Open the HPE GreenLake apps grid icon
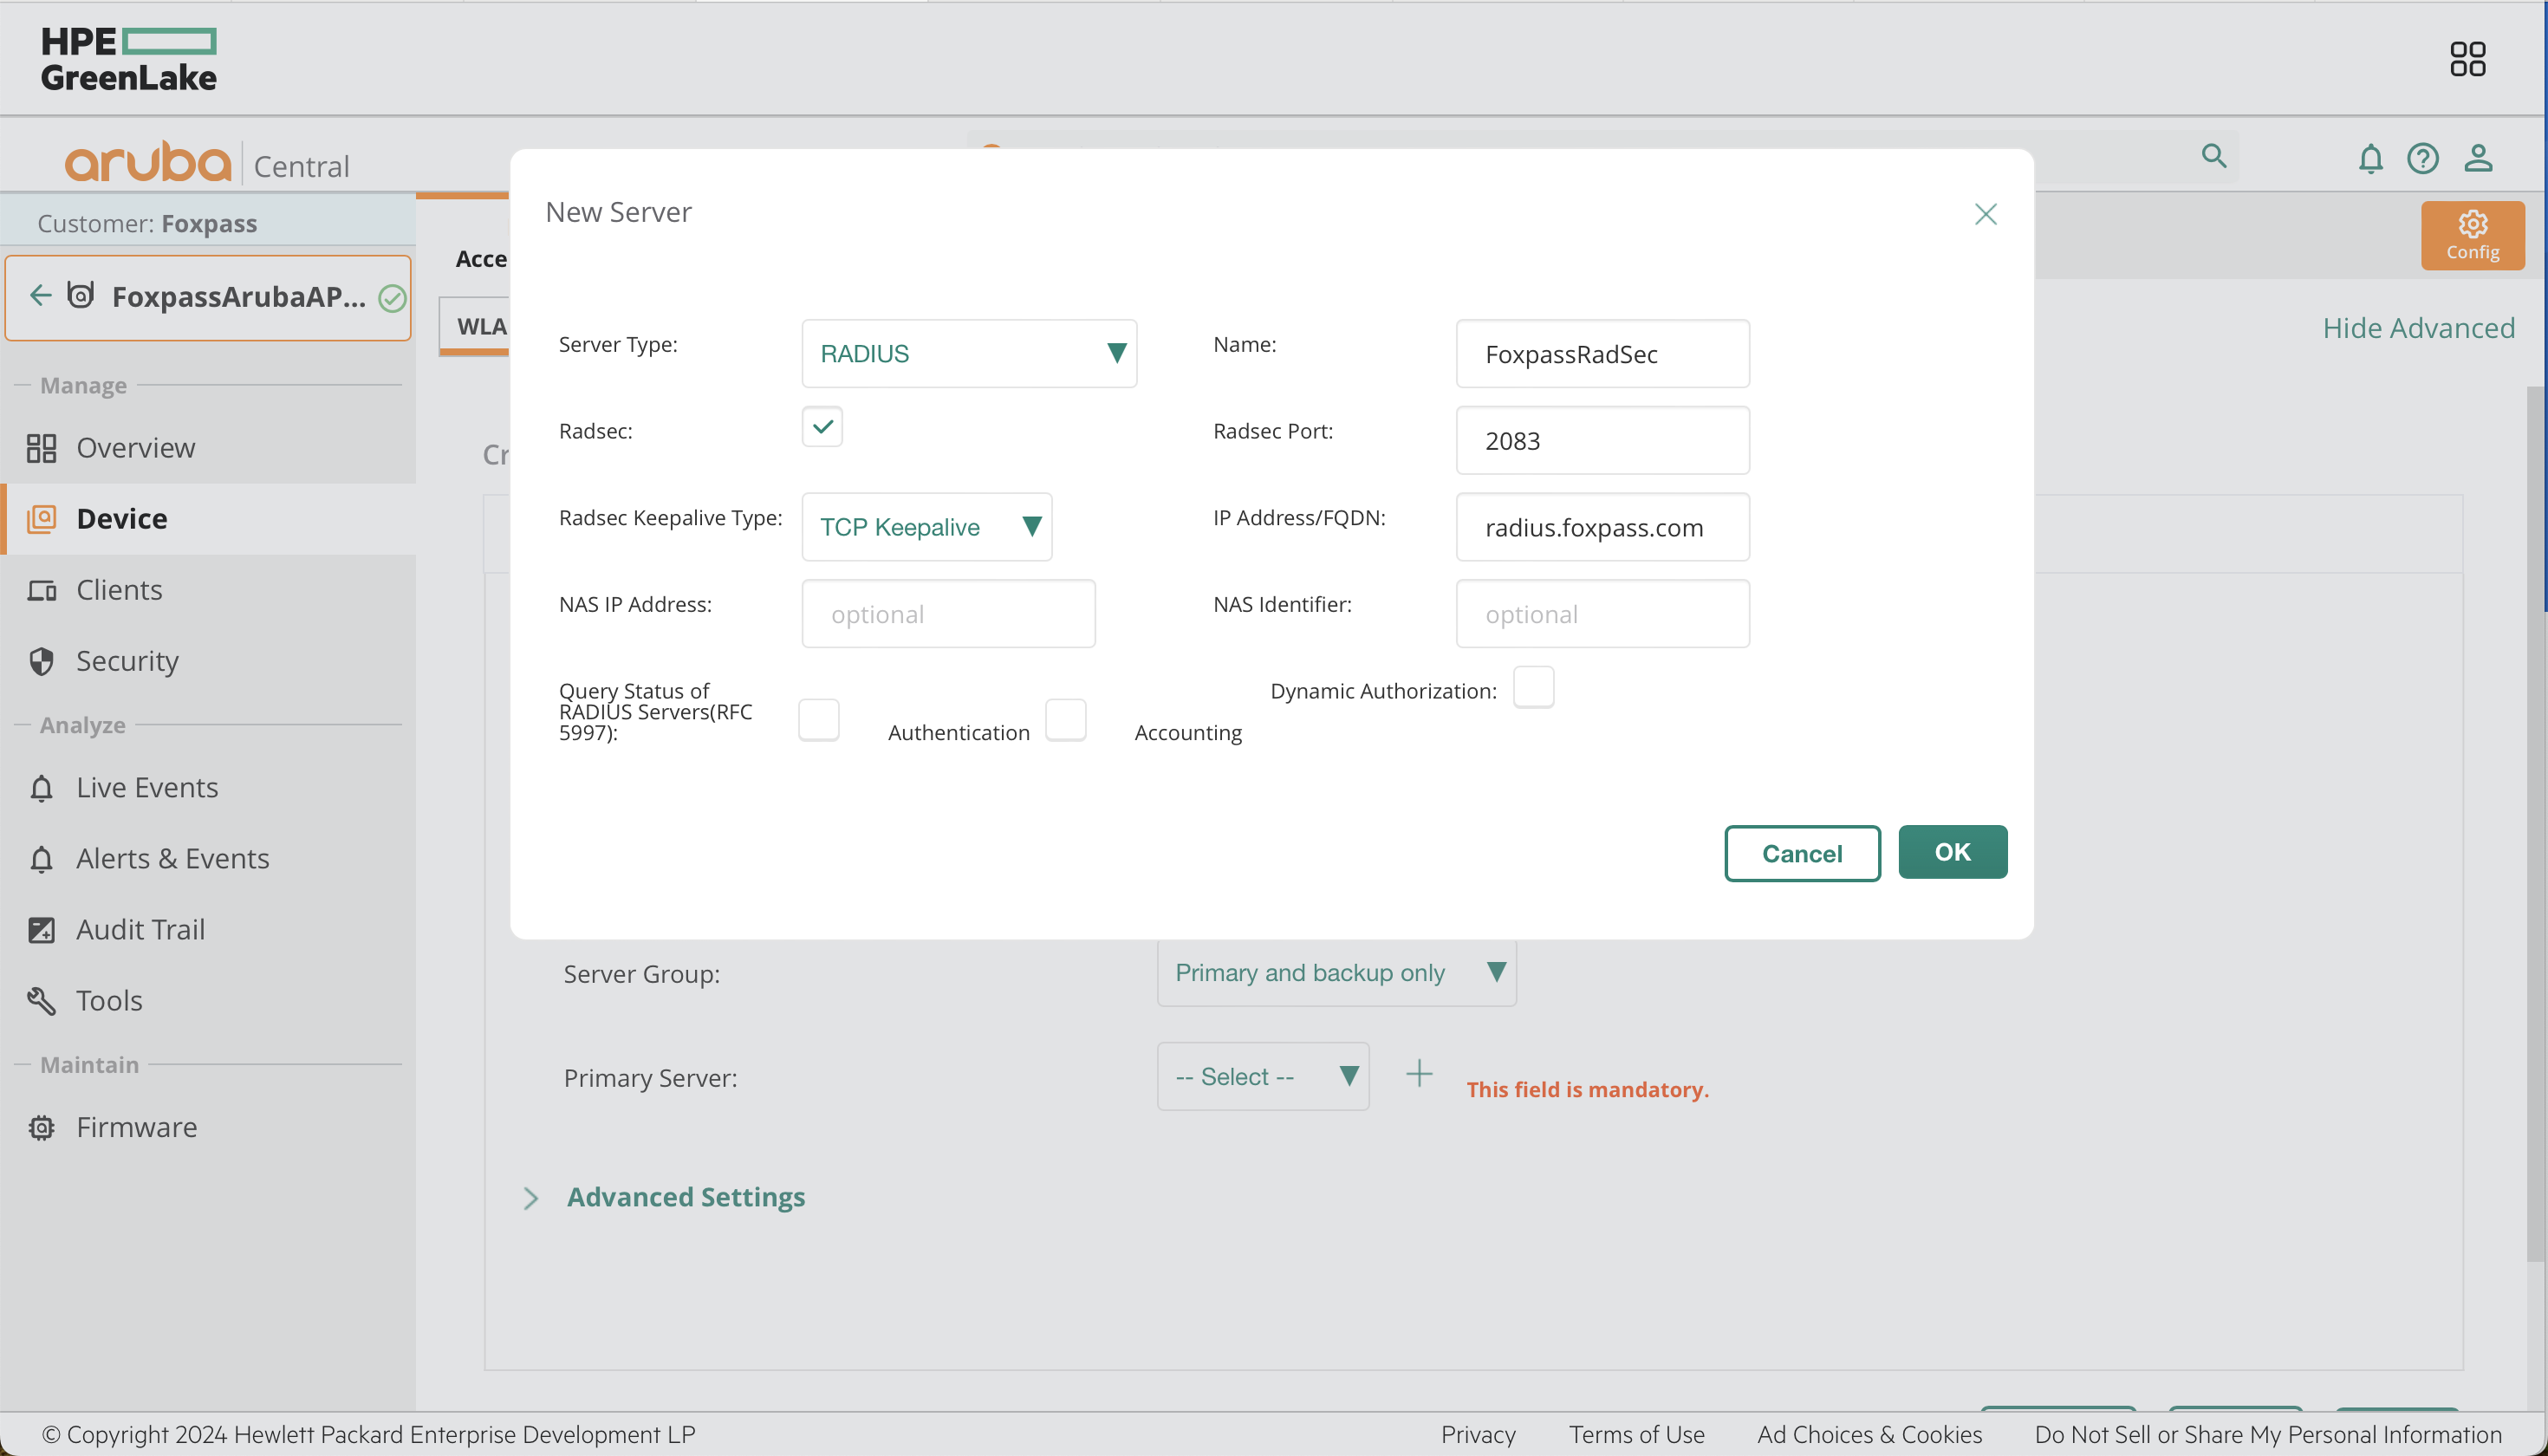Screen dimensions: 2548x1456 coord(2467,59)
